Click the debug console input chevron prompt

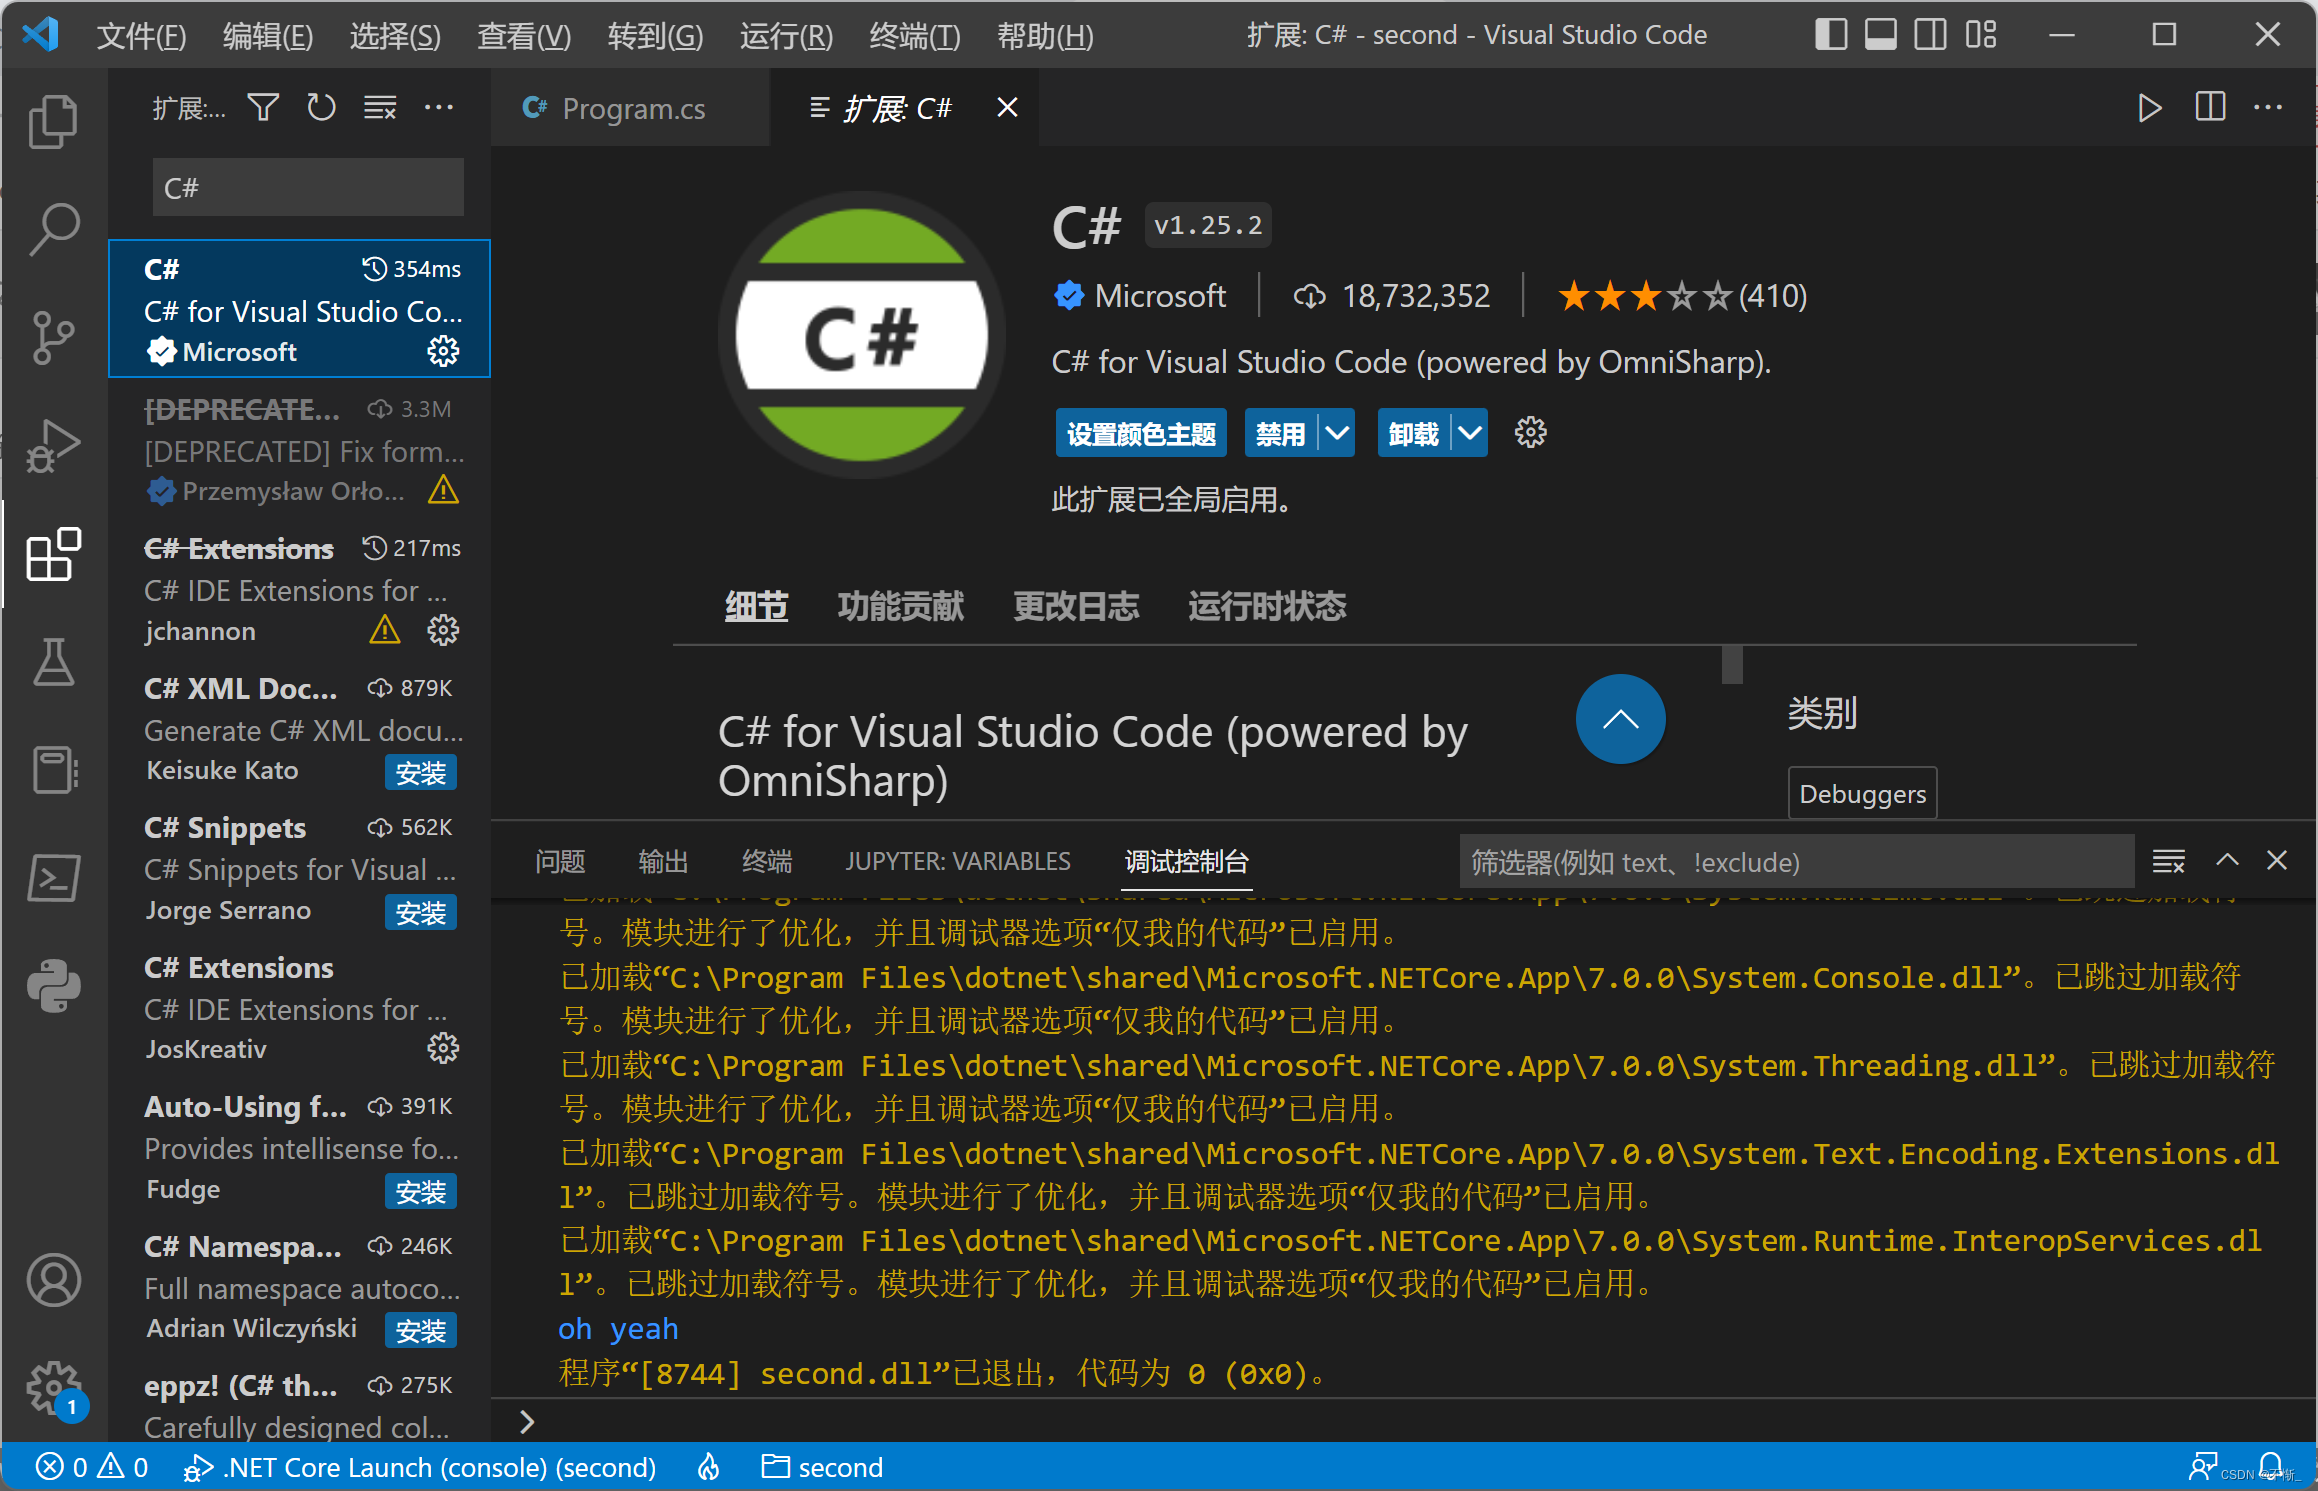[x=527, y=1421]
